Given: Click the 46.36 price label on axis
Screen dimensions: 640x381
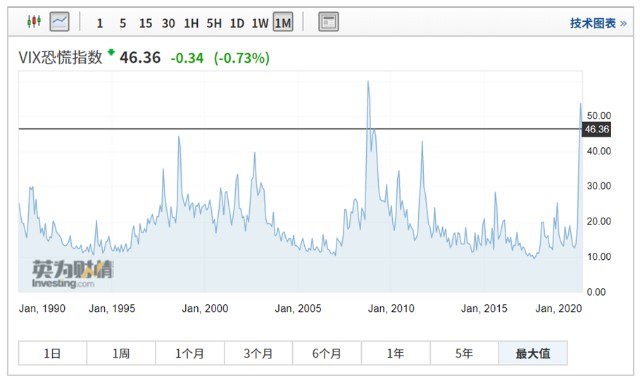Looking at the screenshot, I should (596, 129).
